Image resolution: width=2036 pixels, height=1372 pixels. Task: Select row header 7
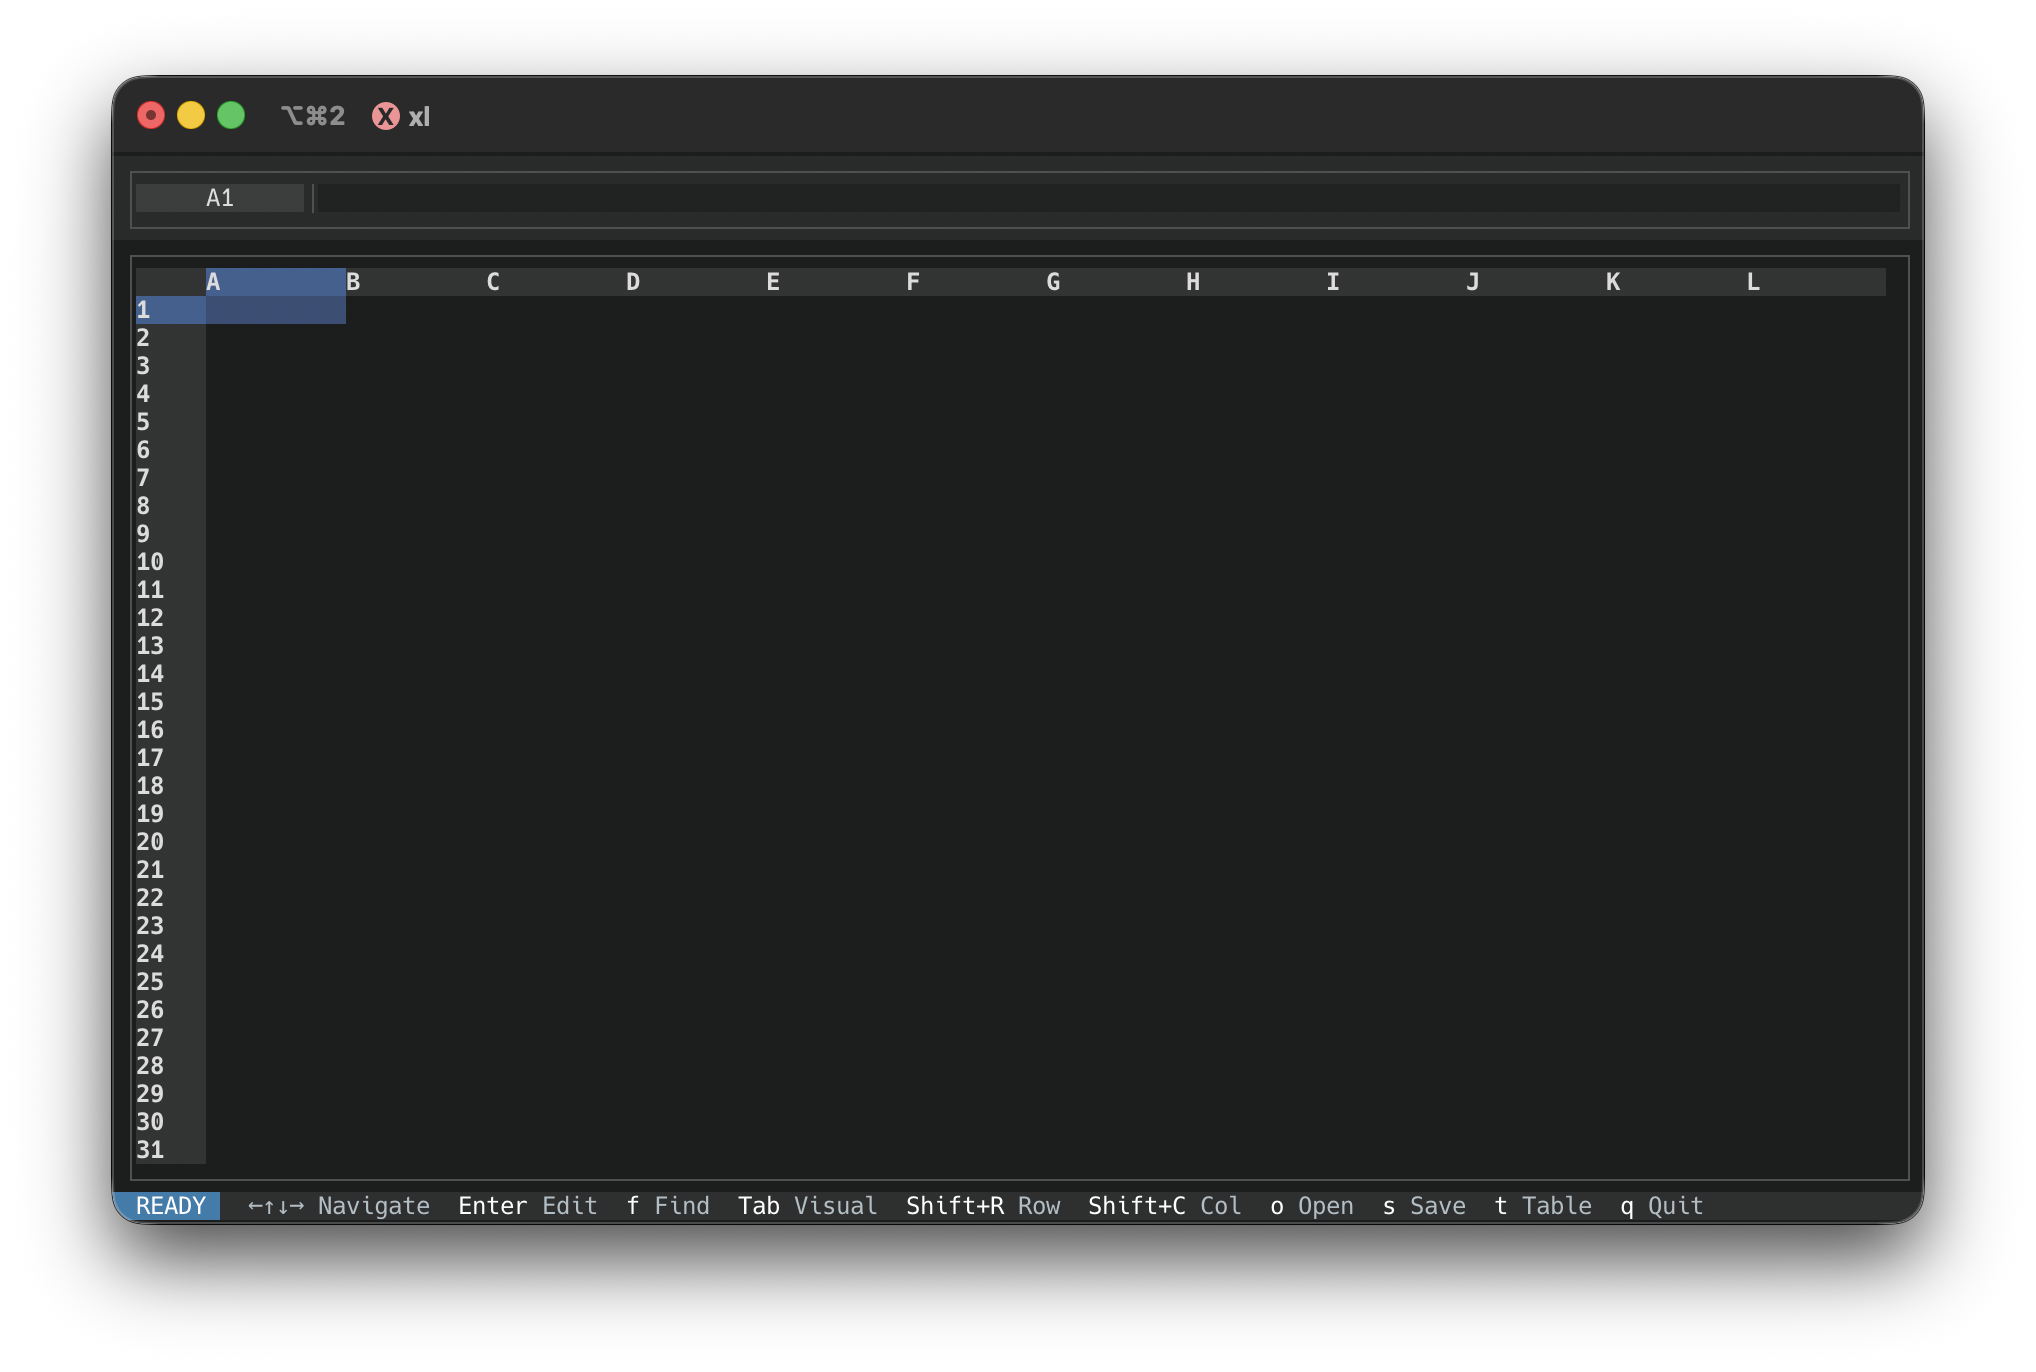pyautogui.click(x=171, y=478)
